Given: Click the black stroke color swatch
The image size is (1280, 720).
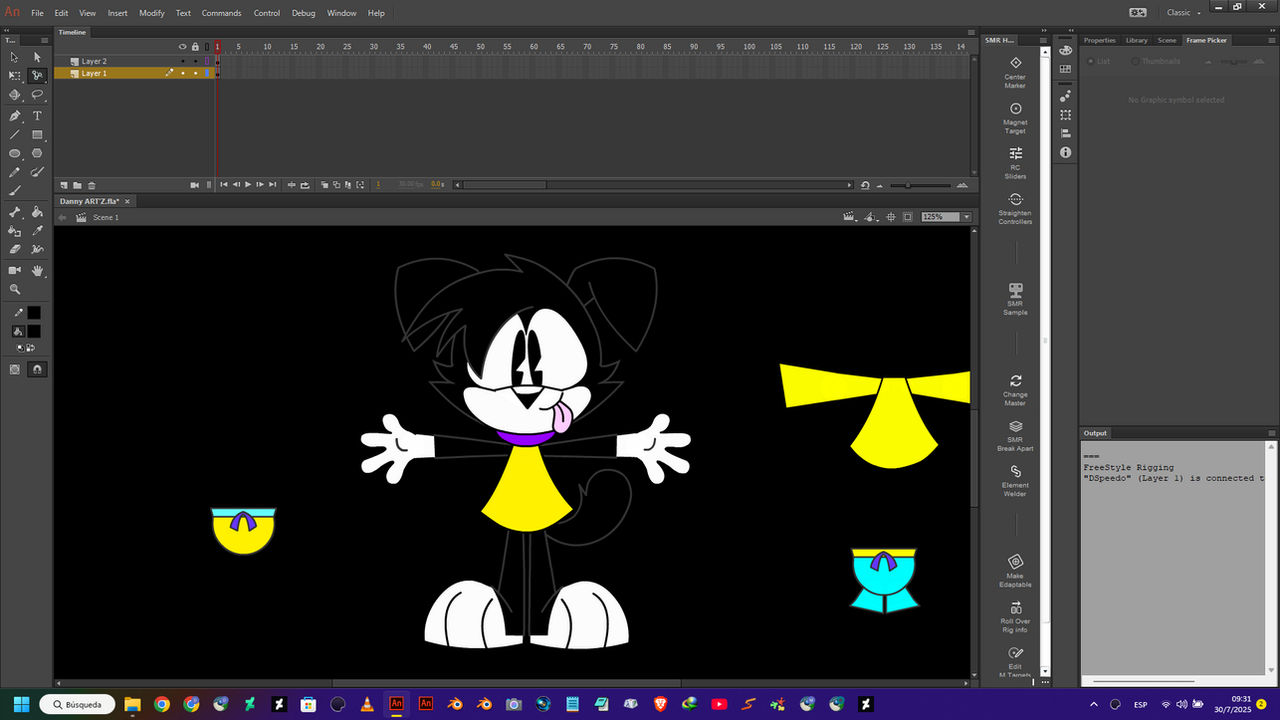Looking at the screenshot, I should [34, 312].
